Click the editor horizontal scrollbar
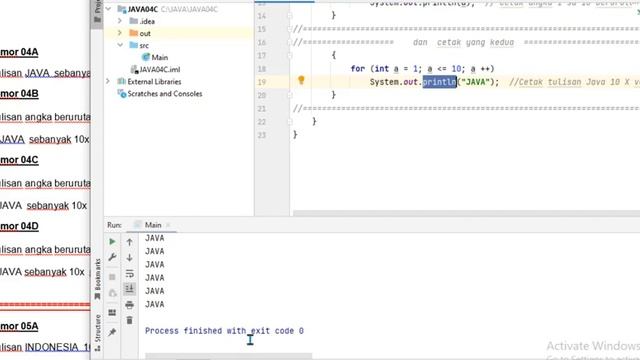The height and width of the screenshot is (360, 640). 466,213
